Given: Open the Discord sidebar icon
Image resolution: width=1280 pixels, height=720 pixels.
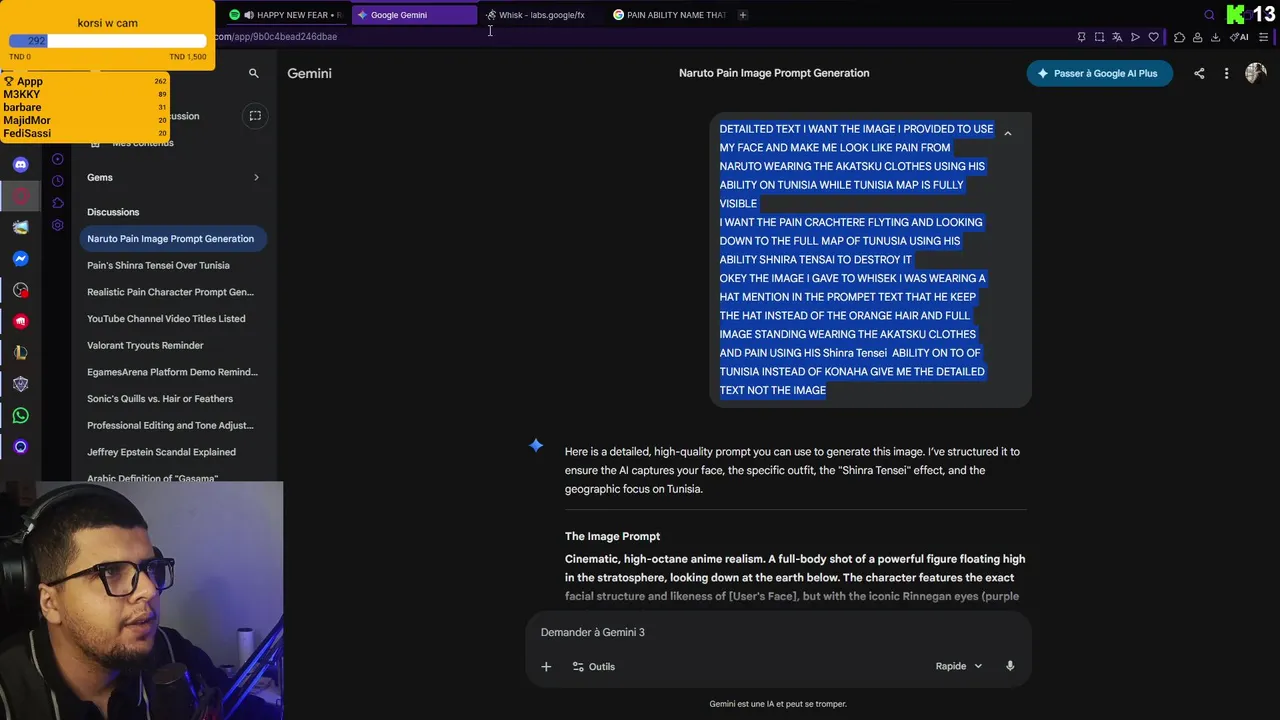Looking at the screenshot, I should coord(20,164).
